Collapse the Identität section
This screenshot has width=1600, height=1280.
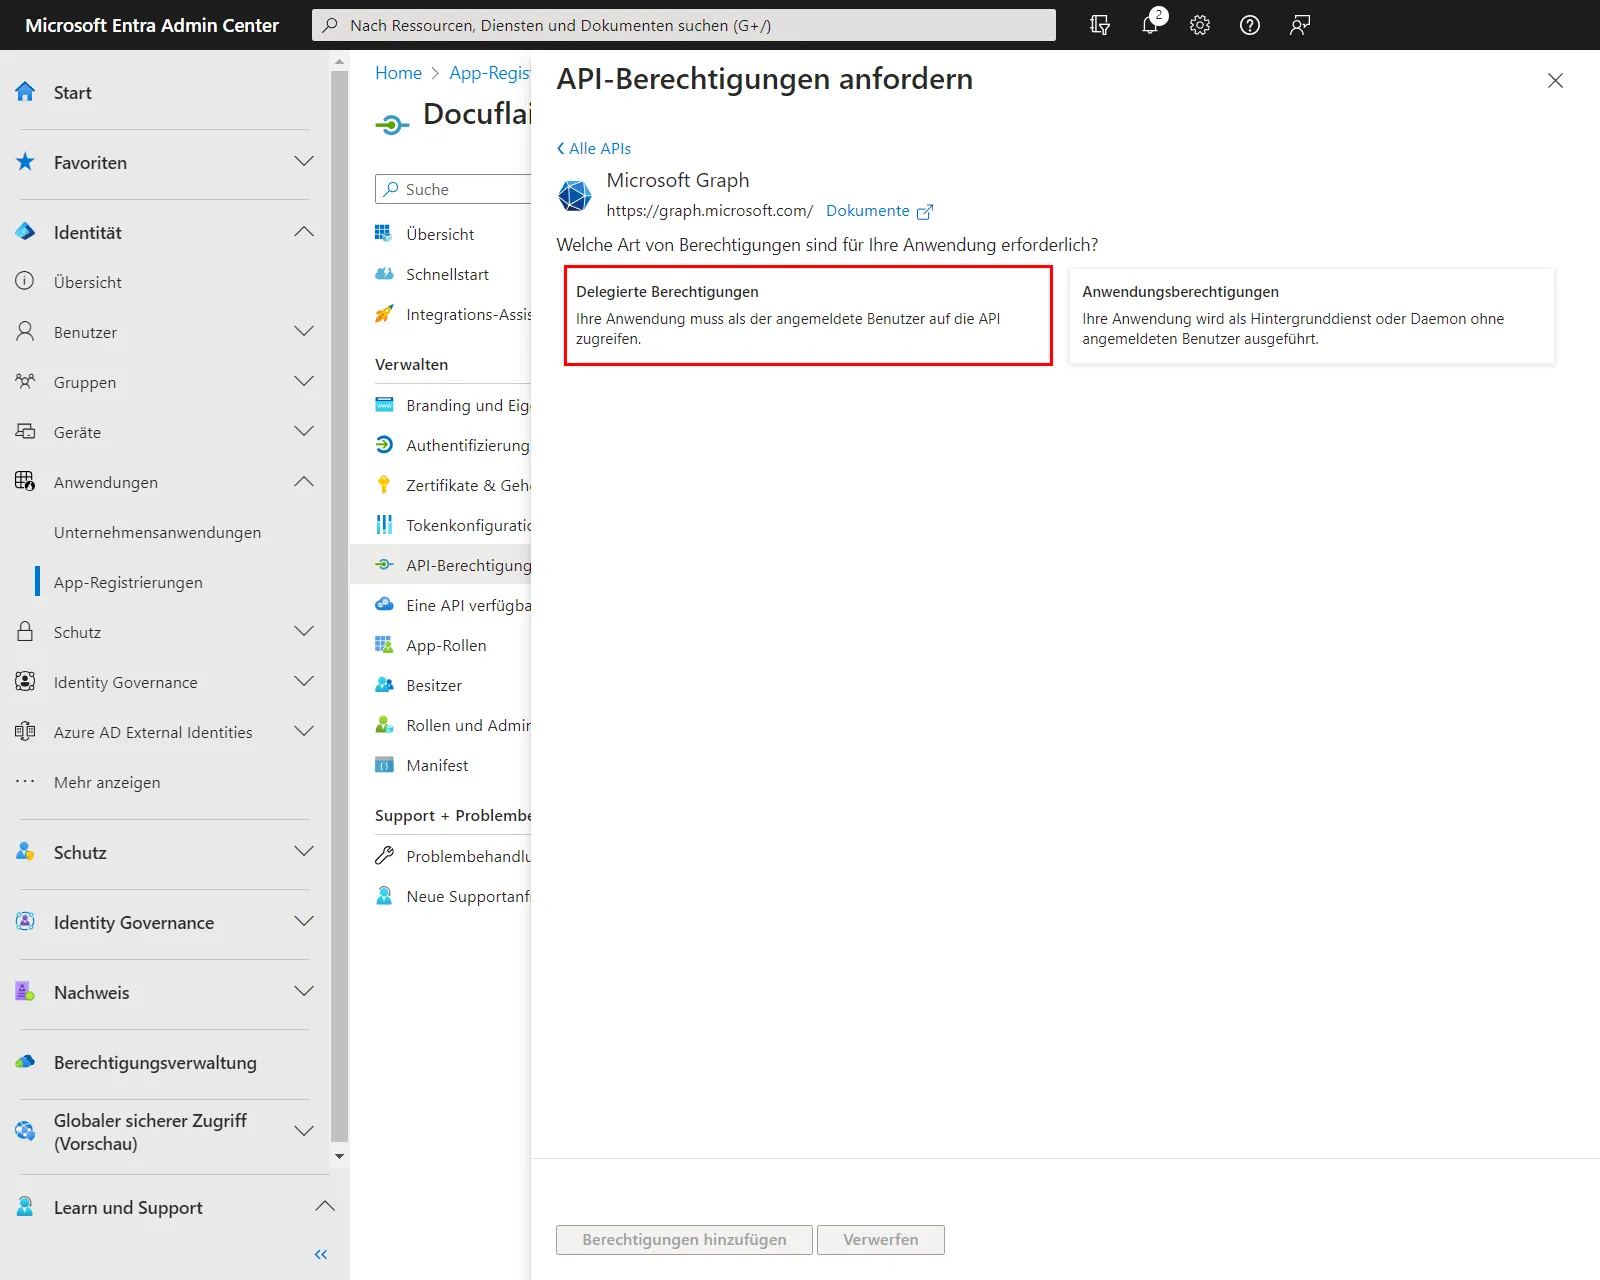tap(304, 232)
